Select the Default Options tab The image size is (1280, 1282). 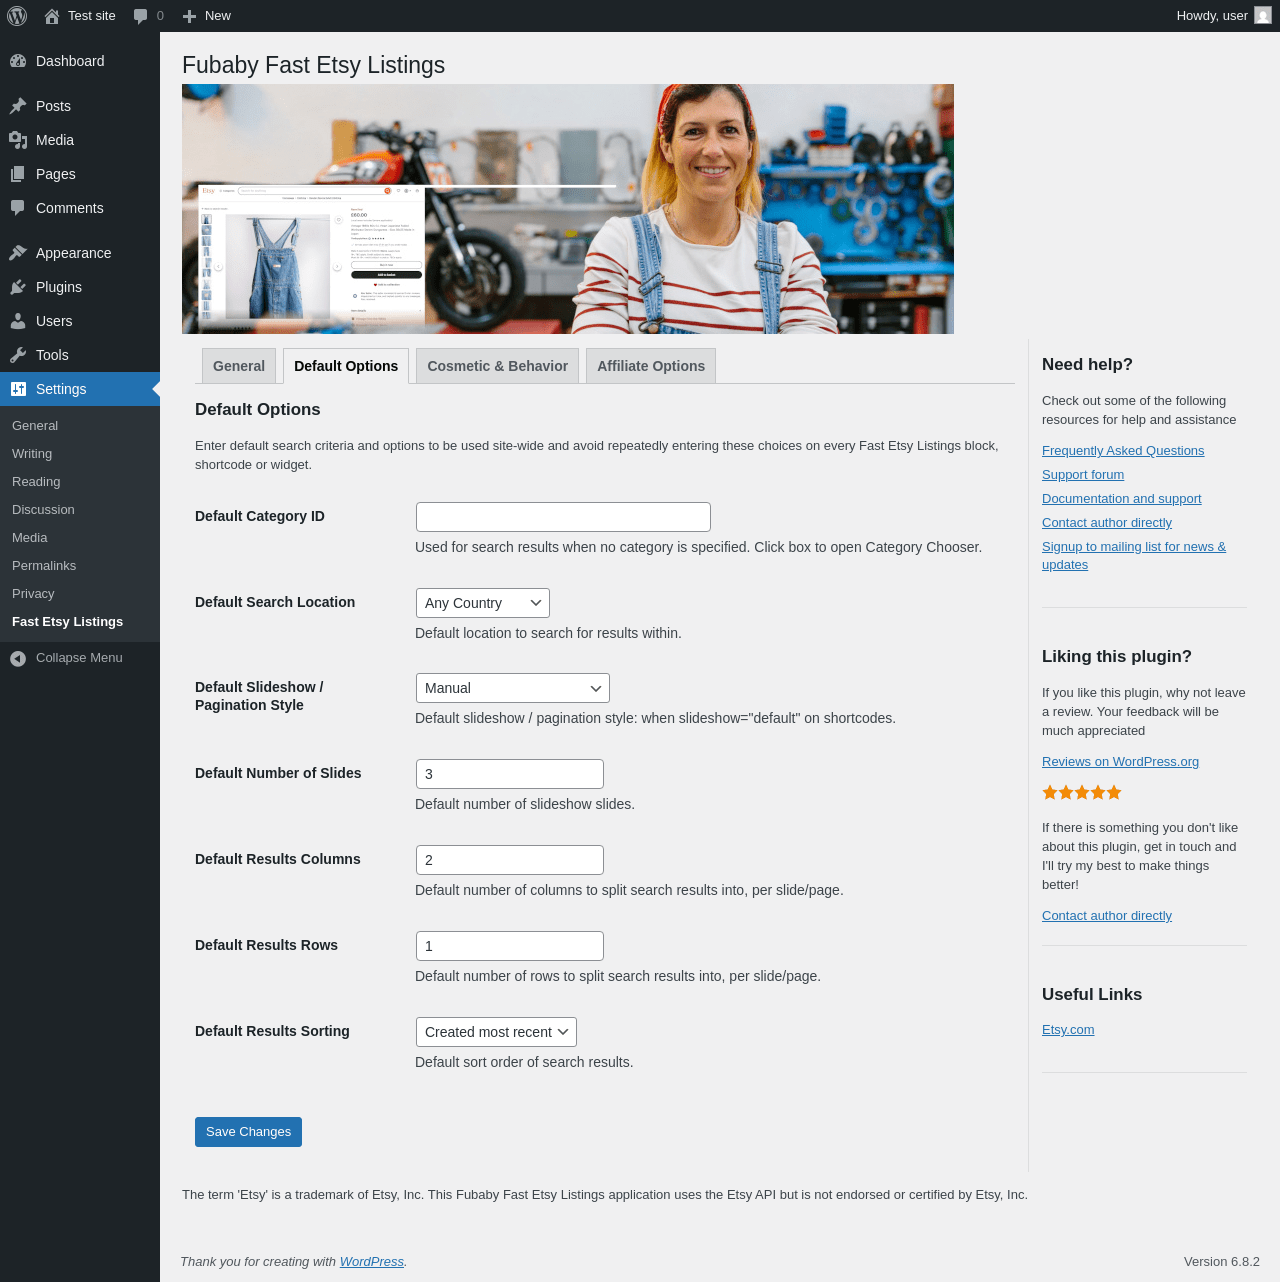click(346, 366)
